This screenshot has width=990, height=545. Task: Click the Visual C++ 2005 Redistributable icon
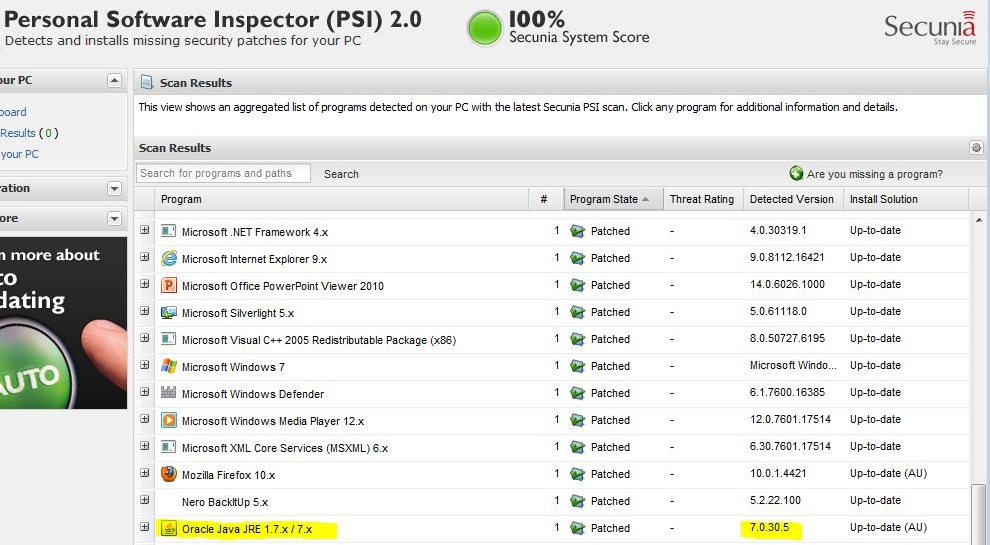coord(169,339)
